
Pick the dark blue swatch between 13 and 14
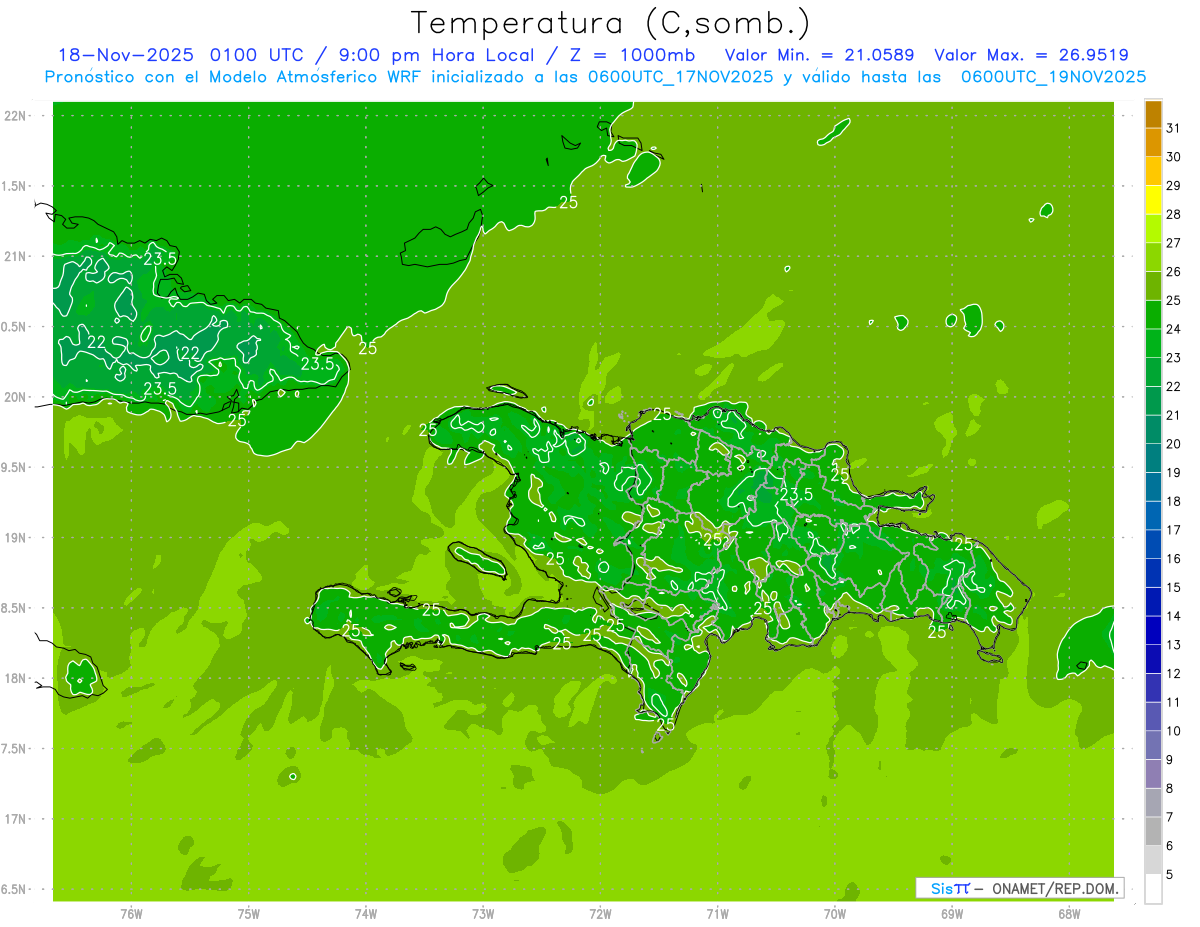(1153, 630)
